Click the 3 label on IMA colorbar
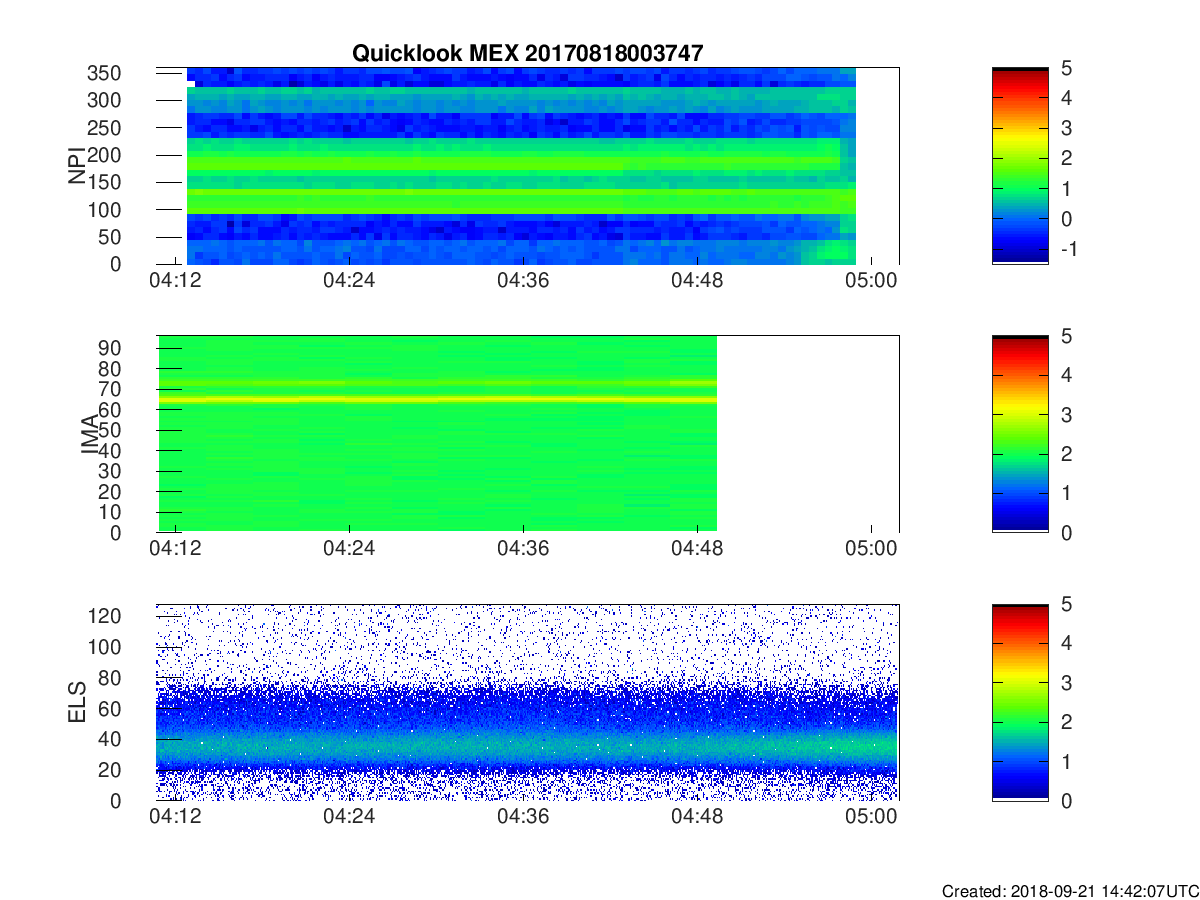The width and height of the screenshot is (1200, 900). pyautogui.click(x=1066, y=415)
